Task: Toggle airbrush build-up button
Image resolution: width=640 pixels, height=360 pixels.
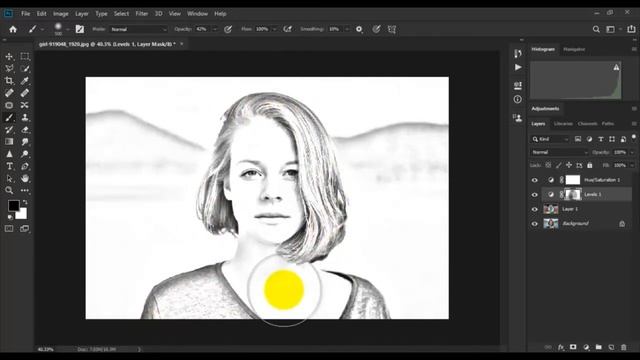Action: coord(288,29)
